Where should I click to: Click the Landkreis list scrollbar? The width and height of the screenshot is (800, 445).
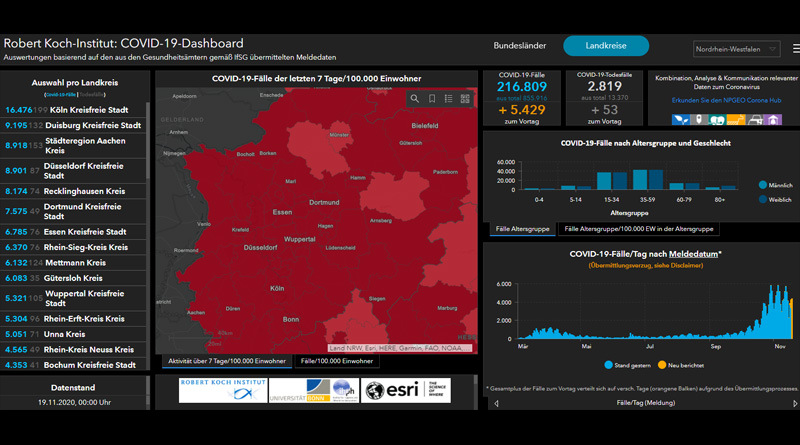148,140
